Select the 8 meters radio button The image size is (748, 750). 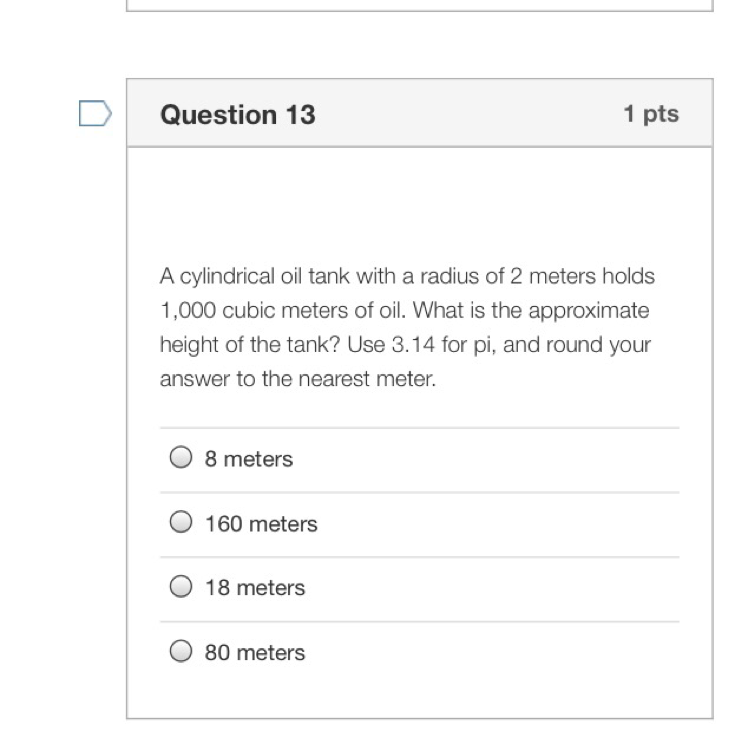pyautogui.click(x=180, y=458)
